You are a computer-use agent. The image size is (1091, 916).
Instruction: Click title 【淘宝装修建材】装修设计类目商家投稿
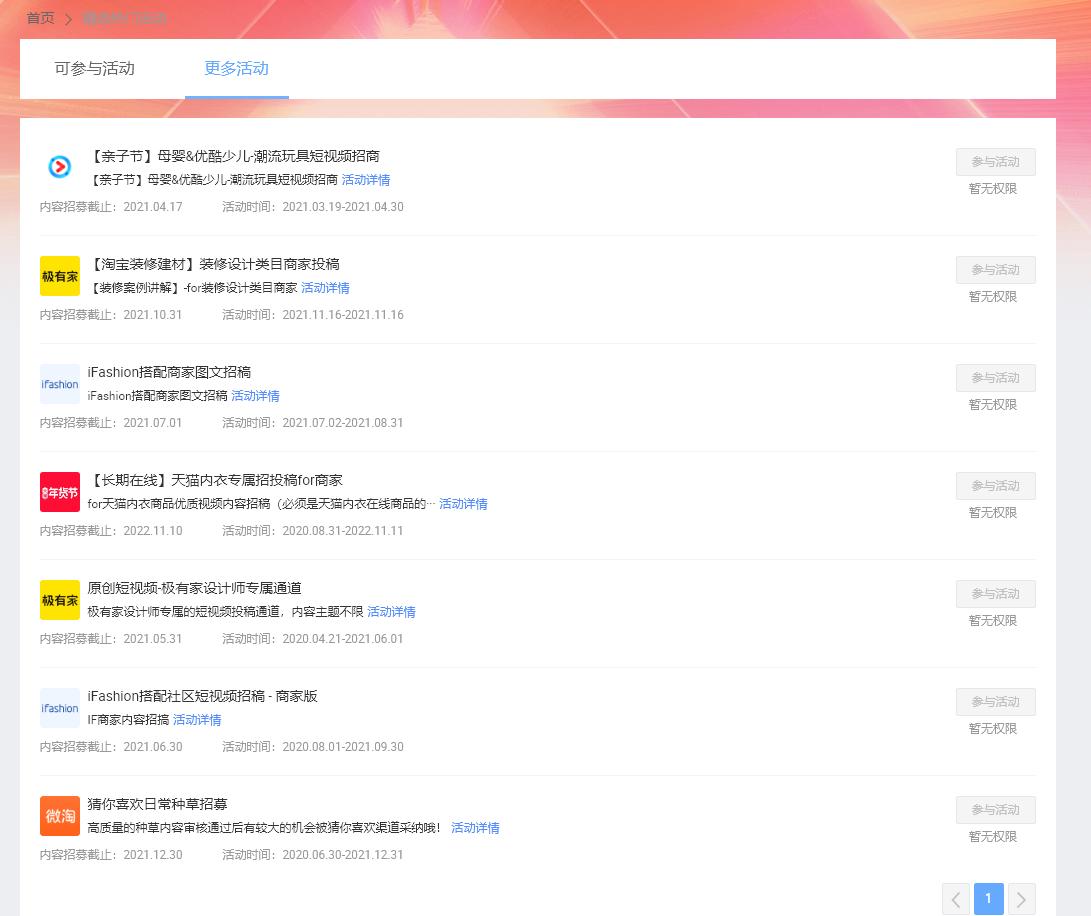click(x=214, y=264)
